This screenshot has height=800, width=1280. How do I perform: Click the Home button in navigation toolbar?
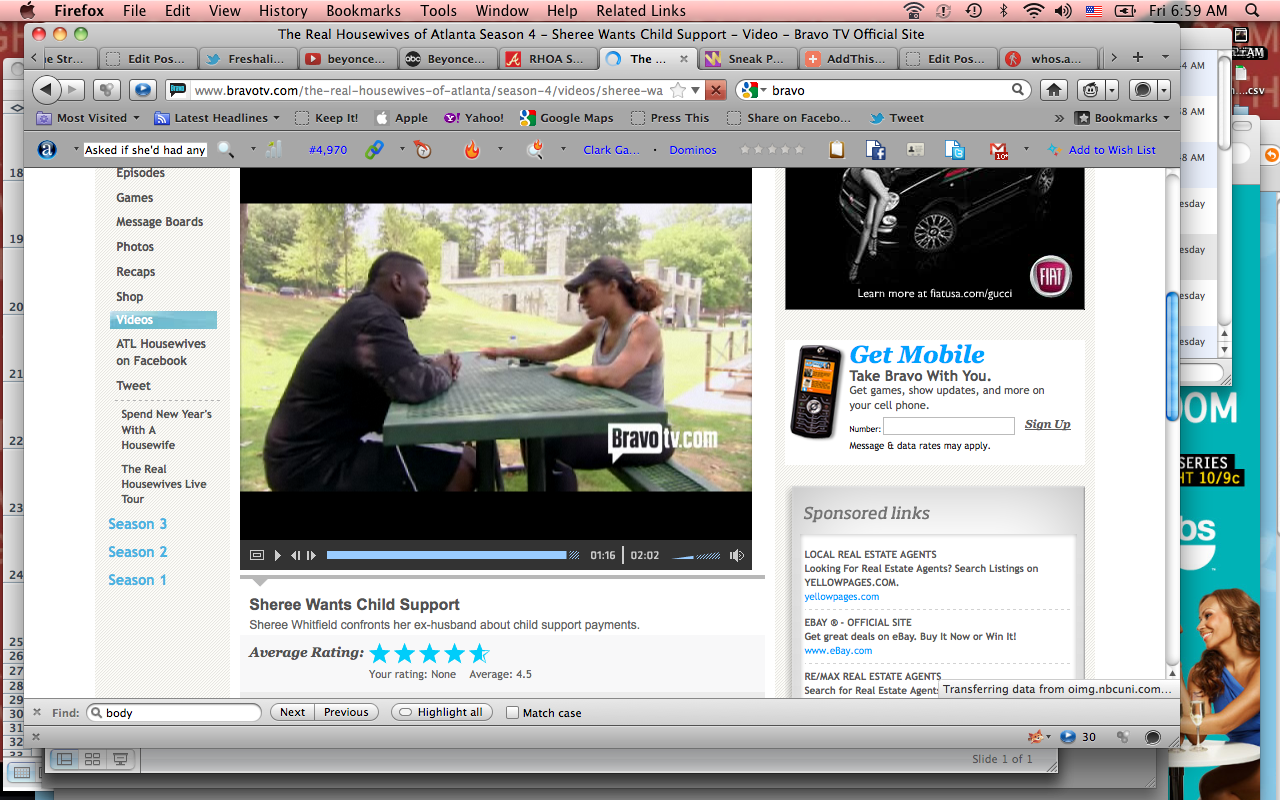pyautogui.click(x=1054, y=90)
